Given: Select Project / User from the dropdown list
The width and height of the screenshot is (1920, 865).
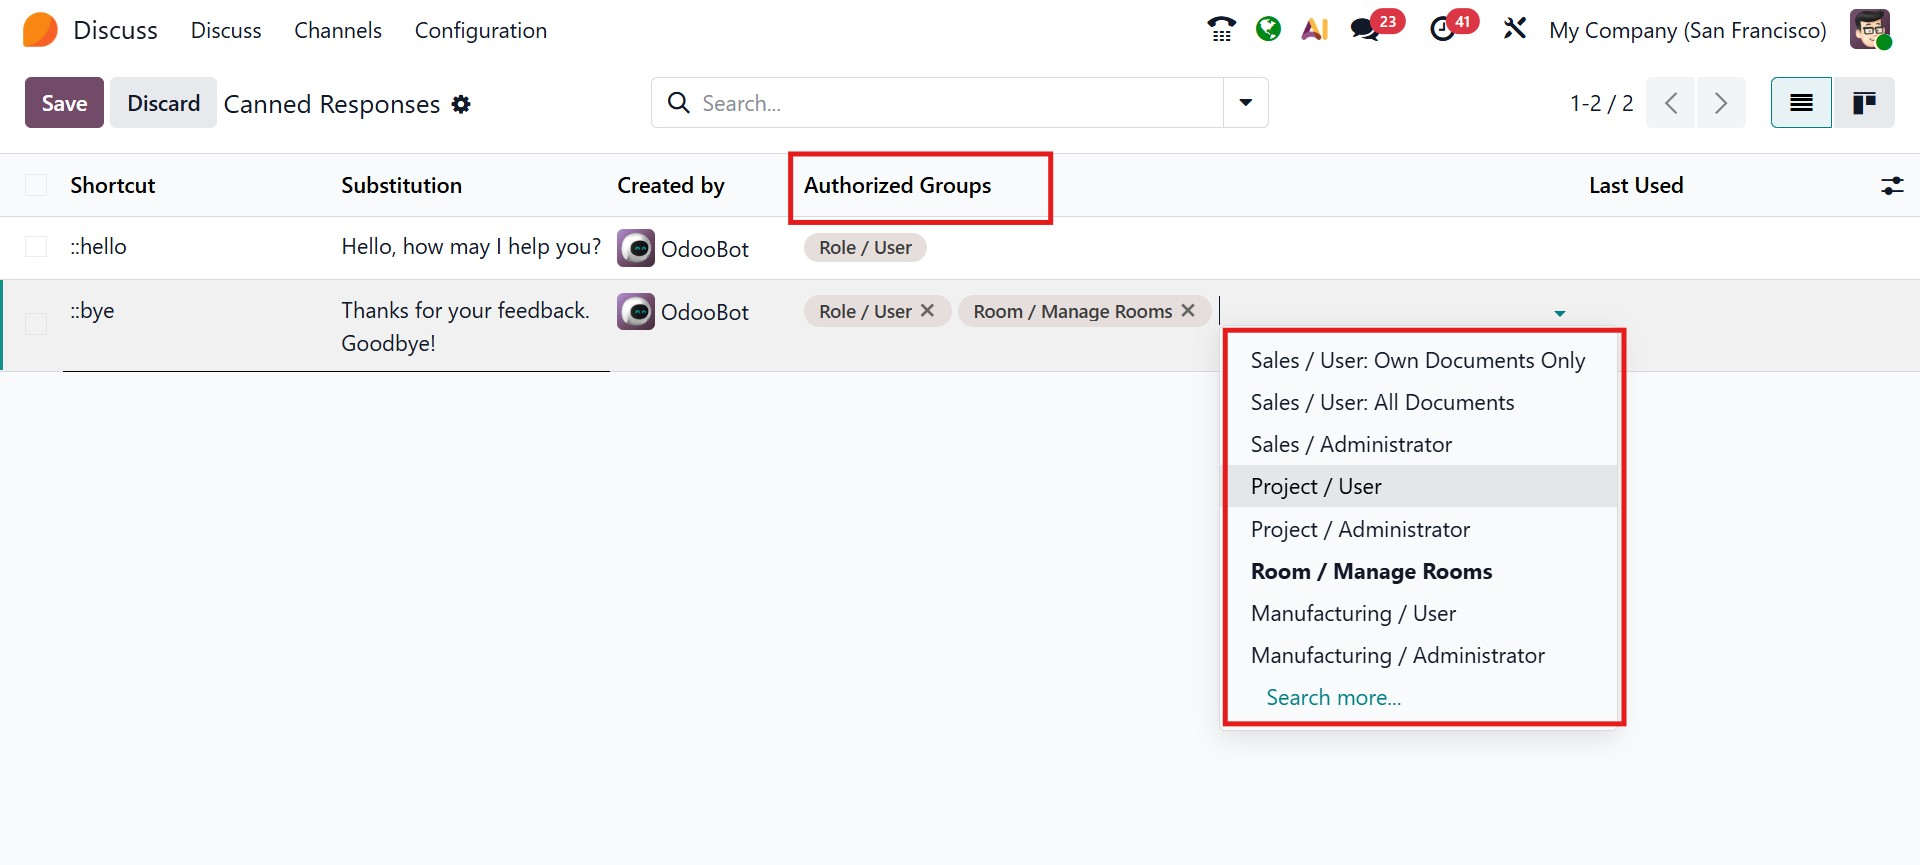Looking at the screenshot, I should click(1316, 487).
